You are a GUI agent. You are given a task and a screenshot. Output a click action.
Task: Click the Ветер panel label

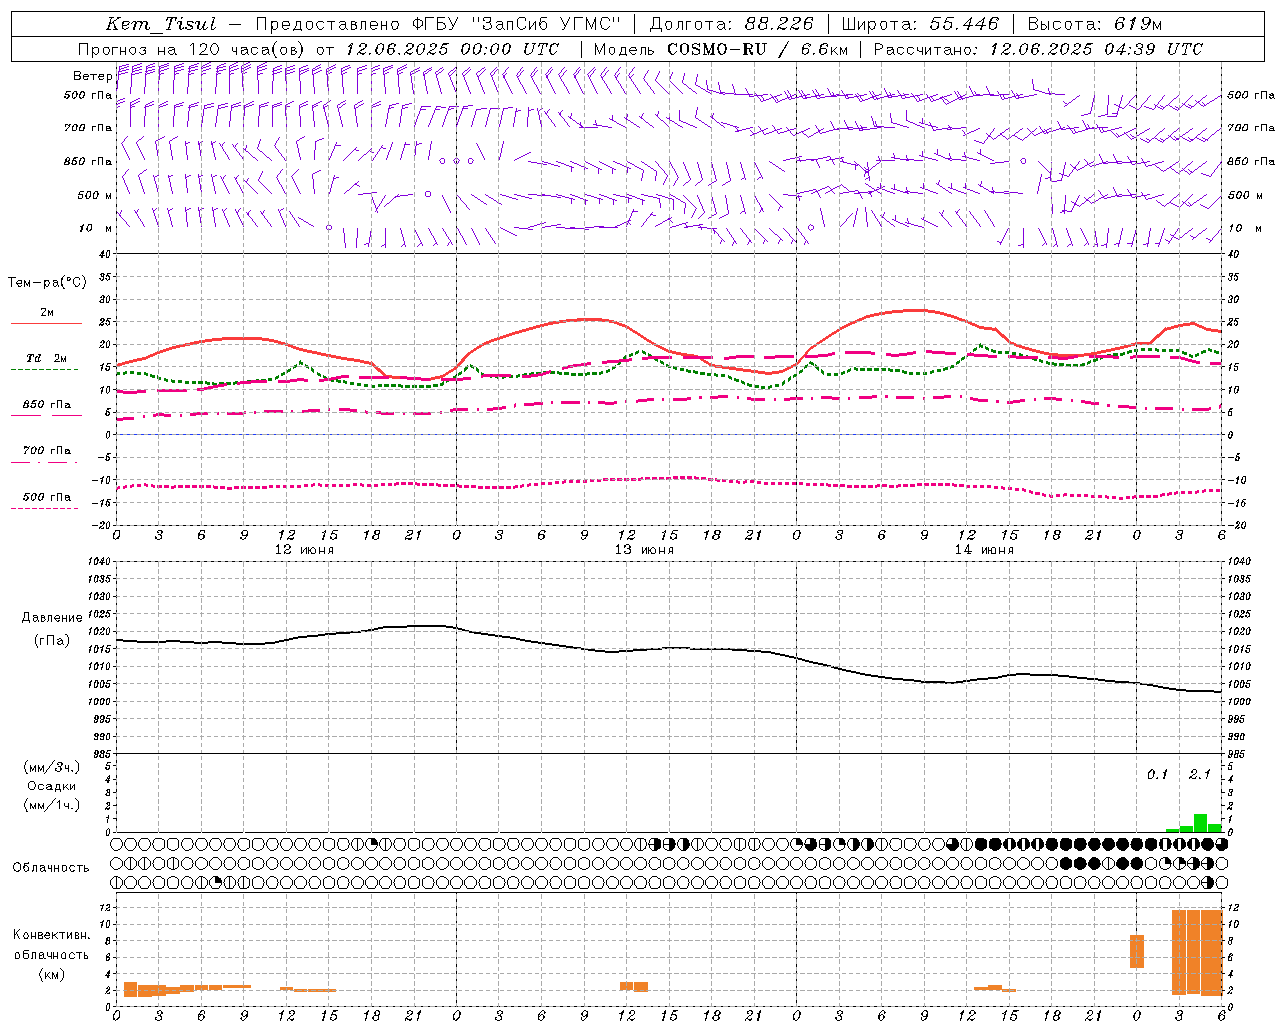point(92,76)
